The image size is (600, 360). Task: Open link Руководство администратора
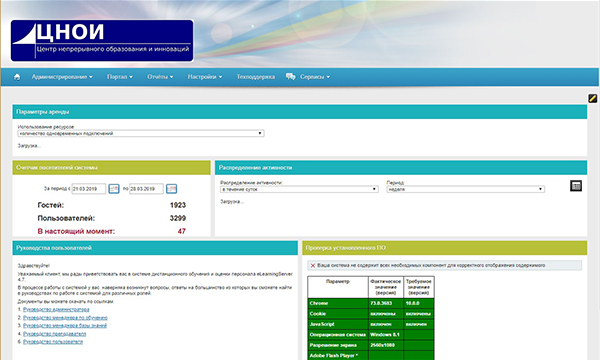pos(56,310)
